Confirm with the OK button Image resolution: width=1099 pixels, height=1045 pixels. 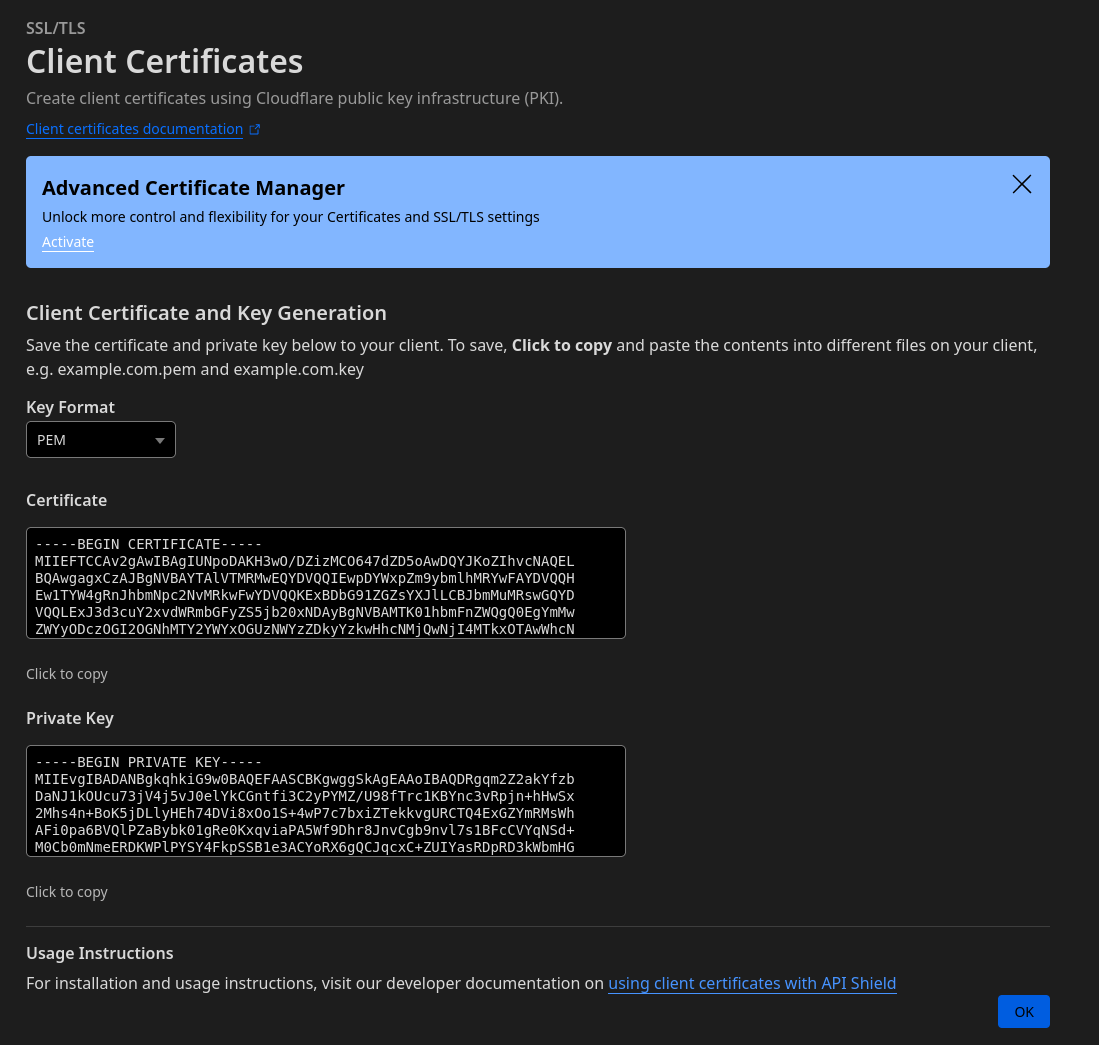tap(1023, 1011)
